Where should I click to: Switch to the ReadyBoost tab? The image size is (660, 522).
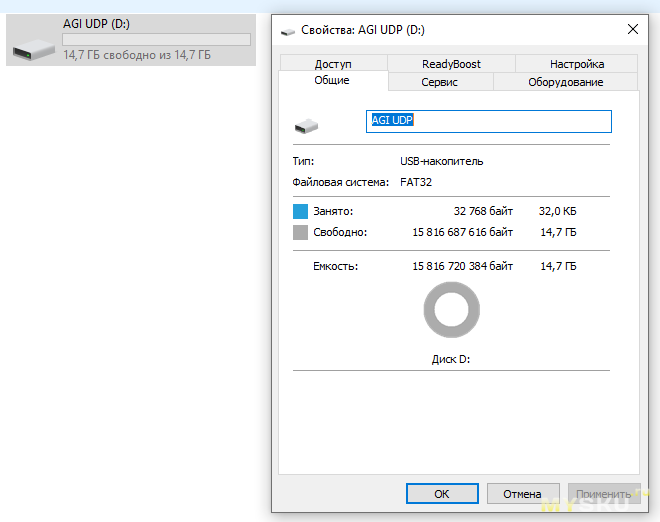click(451, 64)
